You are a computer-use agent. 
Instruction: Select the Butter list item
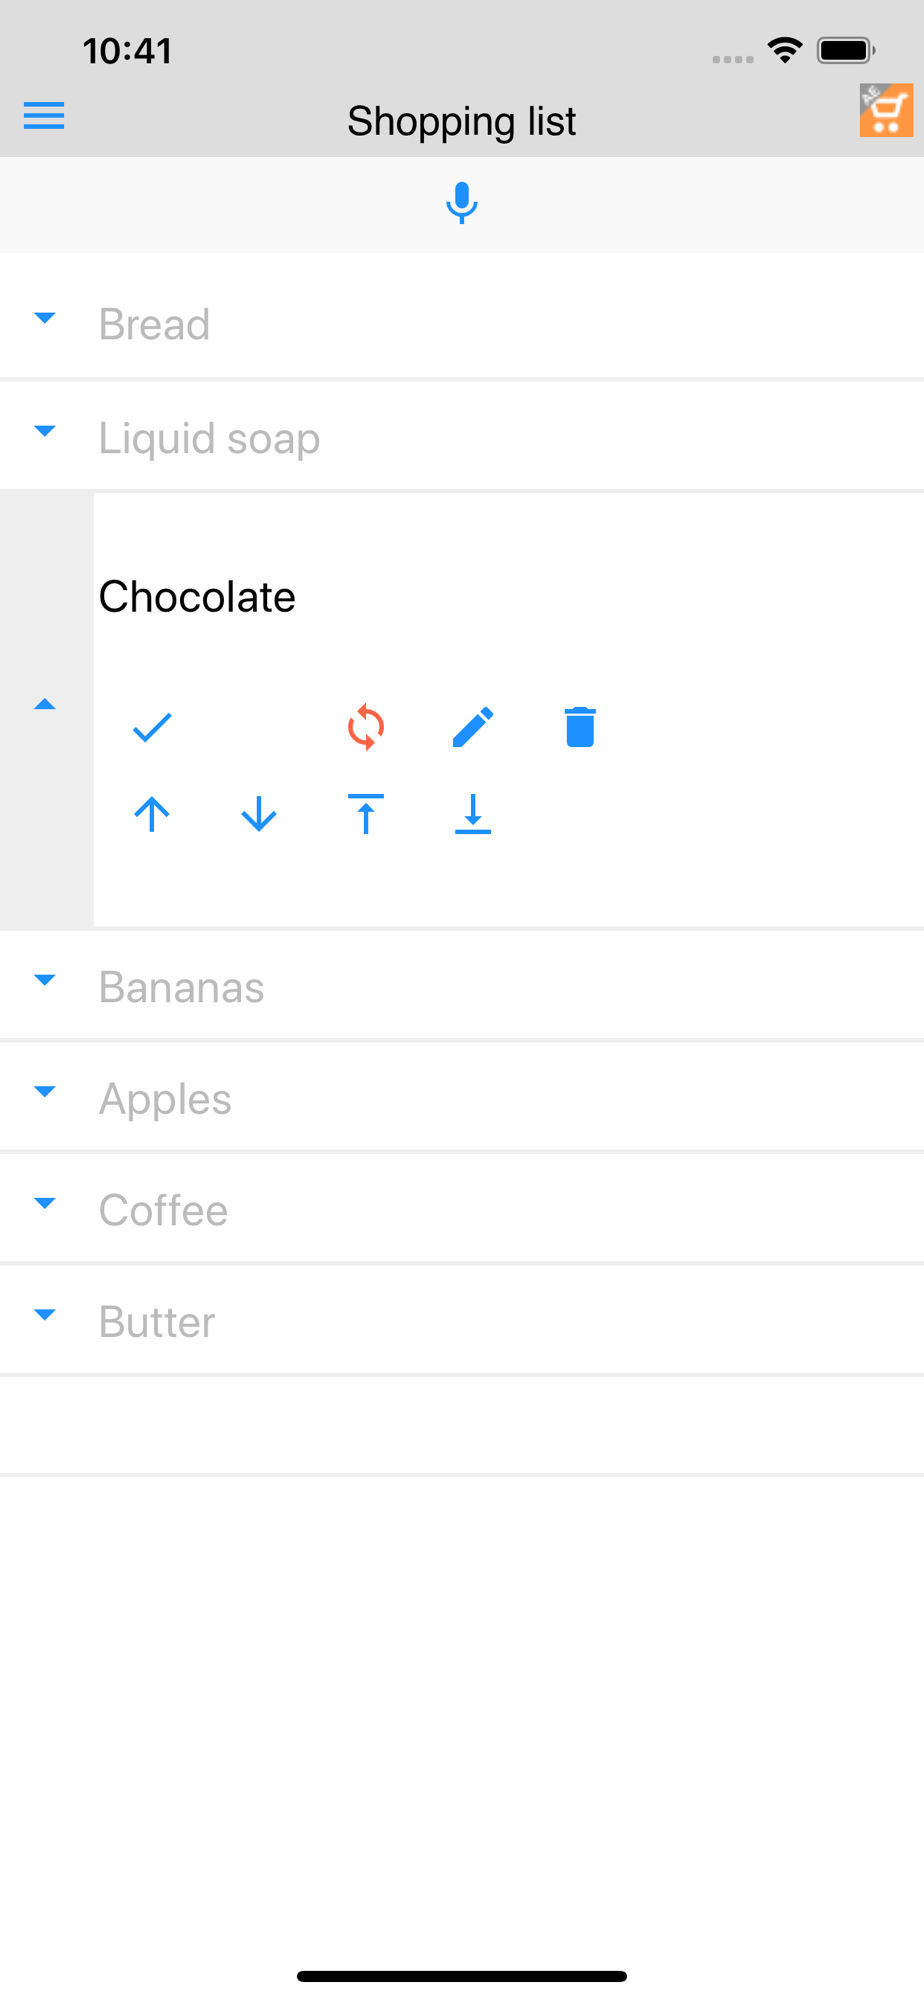(x=462, y=1321)
